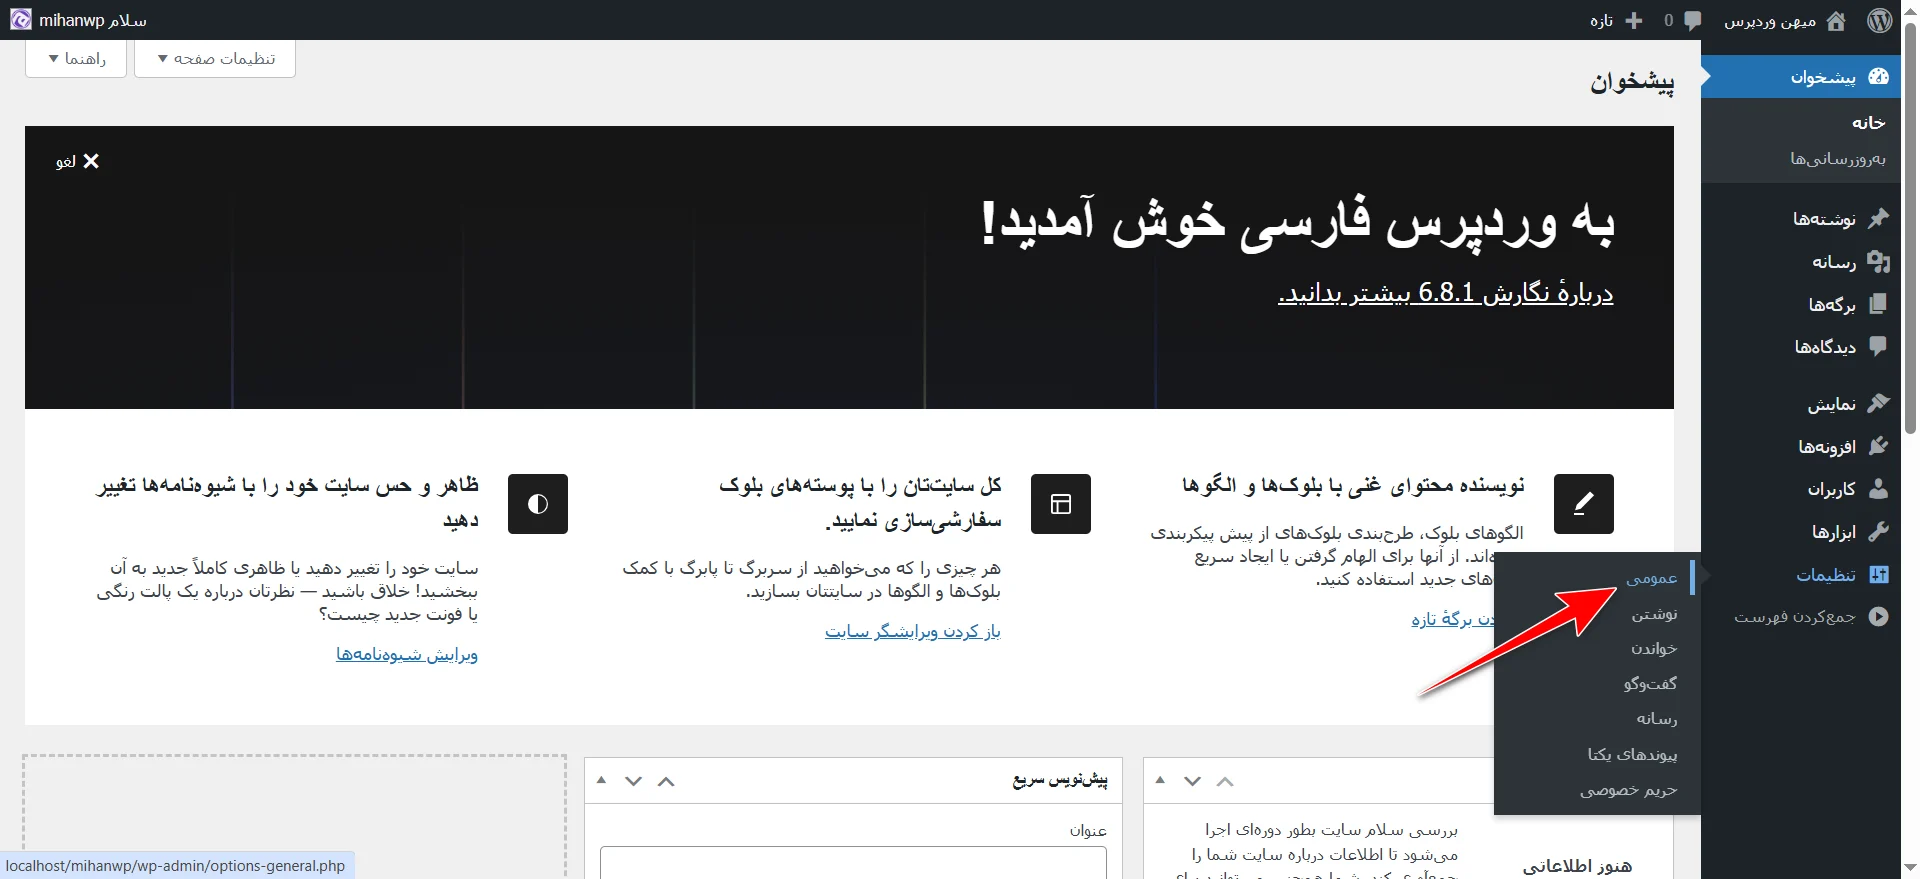Click the comment icon for دیدگاه‌ها
The height and width of the screenshot is (879, 1920).
1879,346
